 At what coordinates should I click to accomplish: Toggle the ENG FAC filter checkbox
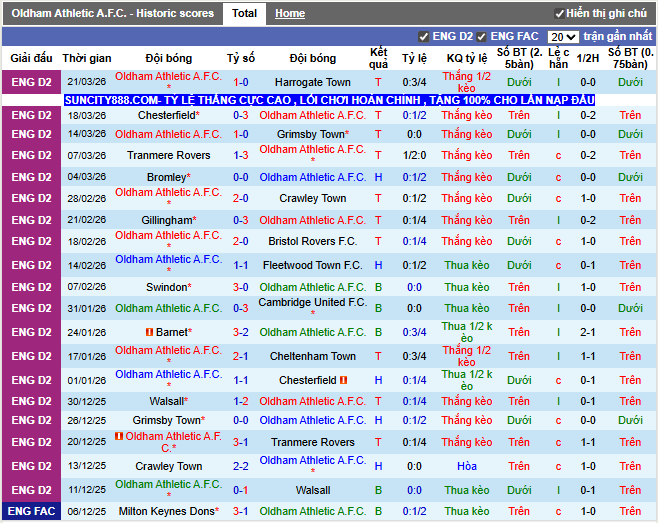(481, 36)
